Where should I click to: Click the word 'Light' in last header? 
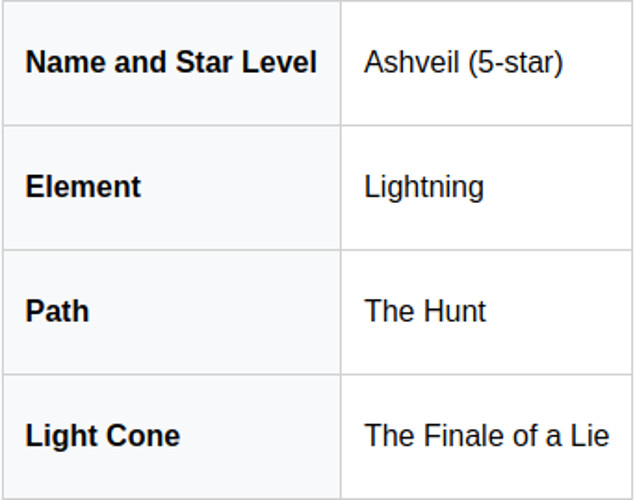point(59,436)
